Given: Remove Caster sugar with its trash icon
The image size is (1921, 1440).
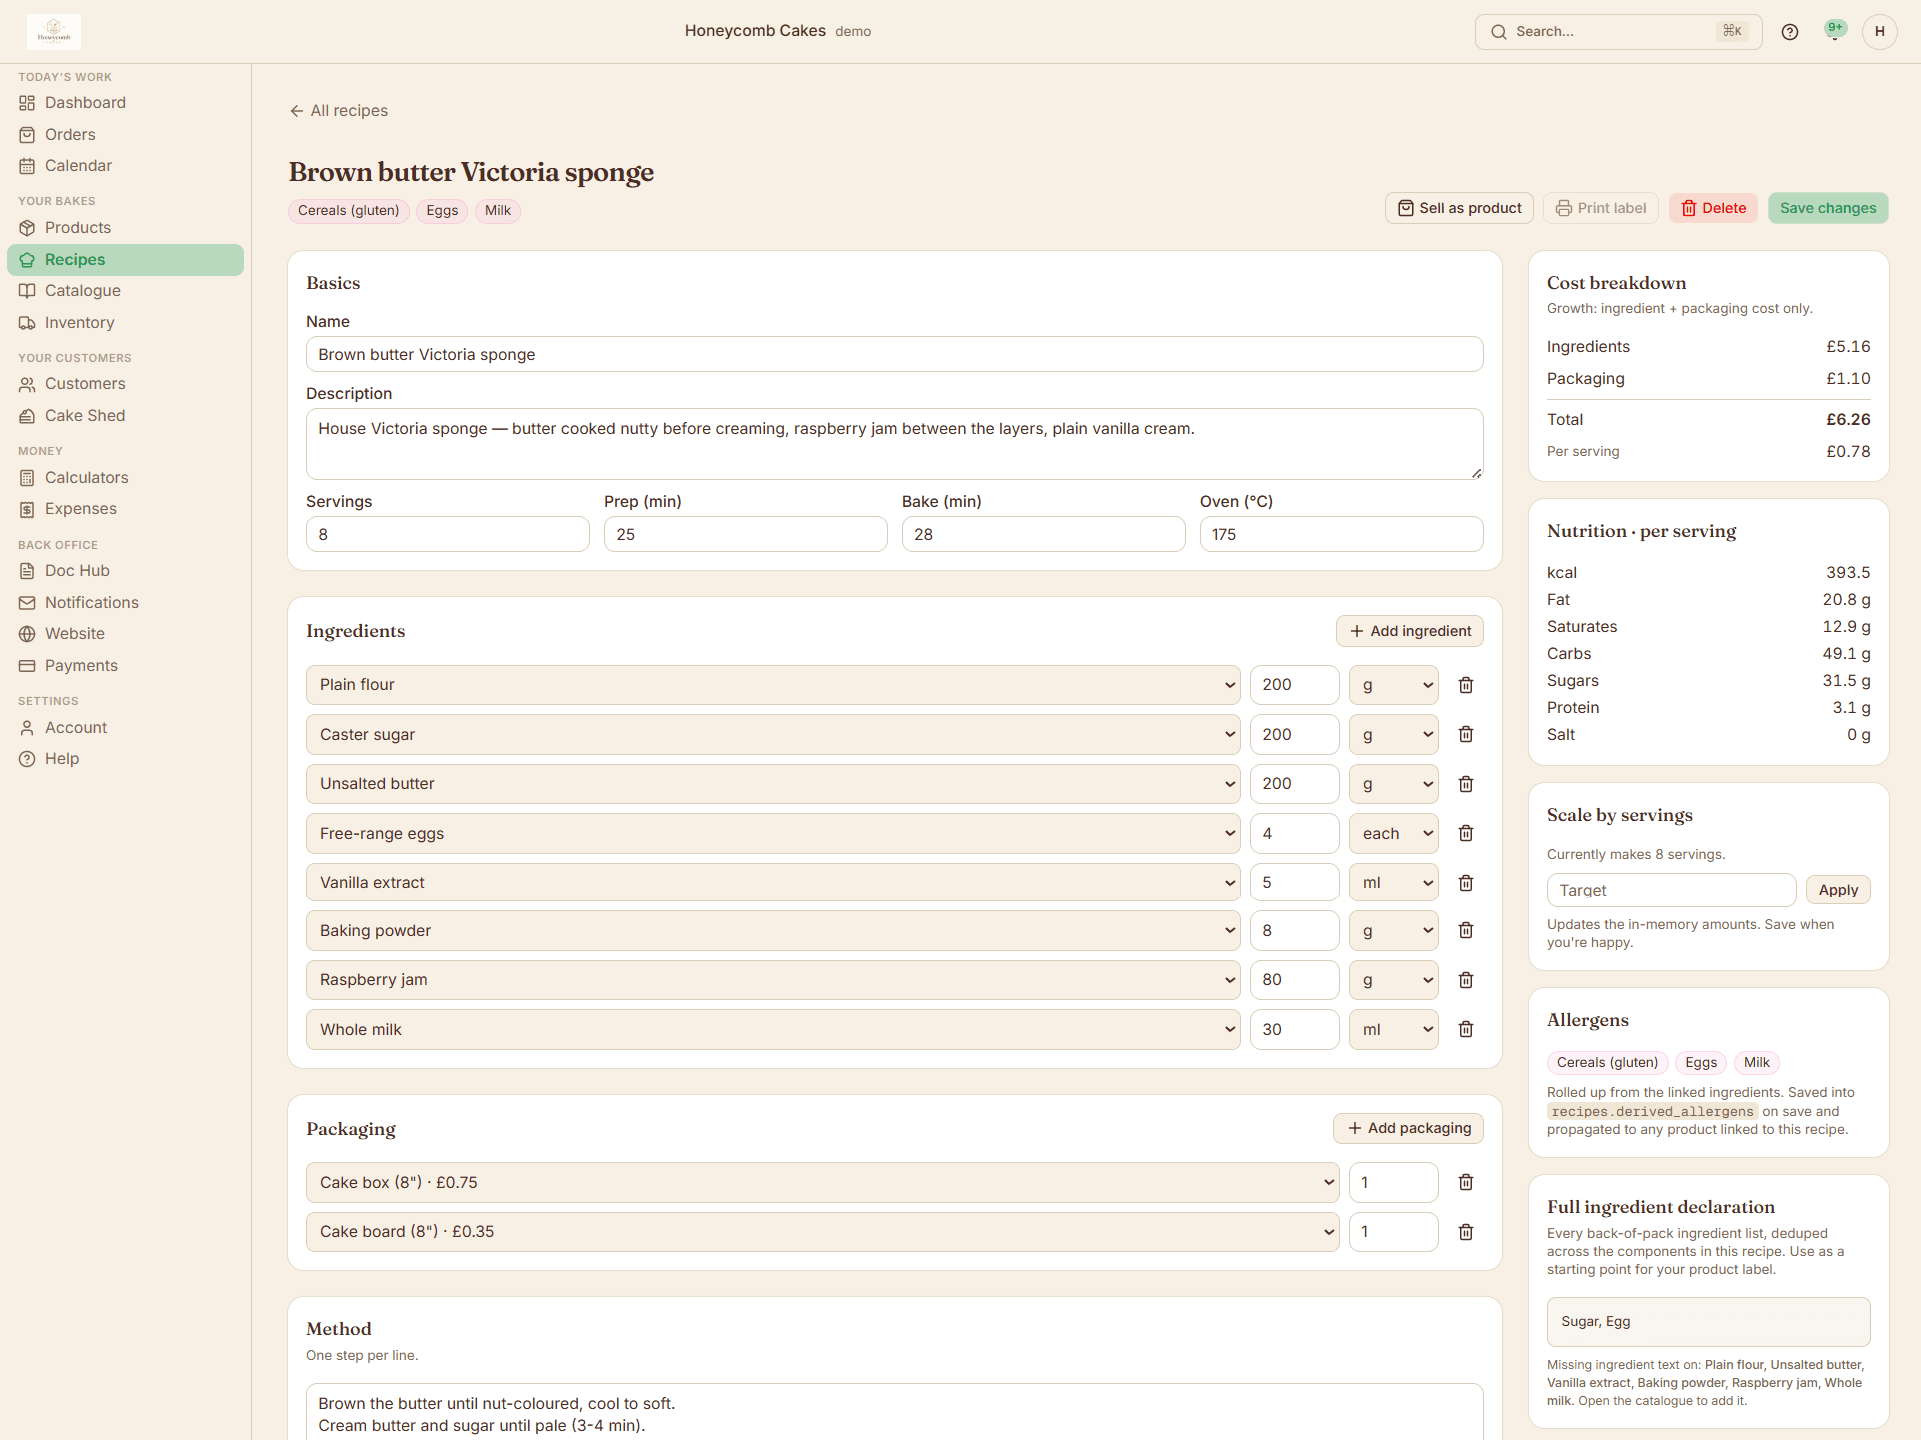Looking at the screenshot, I should pos(1465,734).
